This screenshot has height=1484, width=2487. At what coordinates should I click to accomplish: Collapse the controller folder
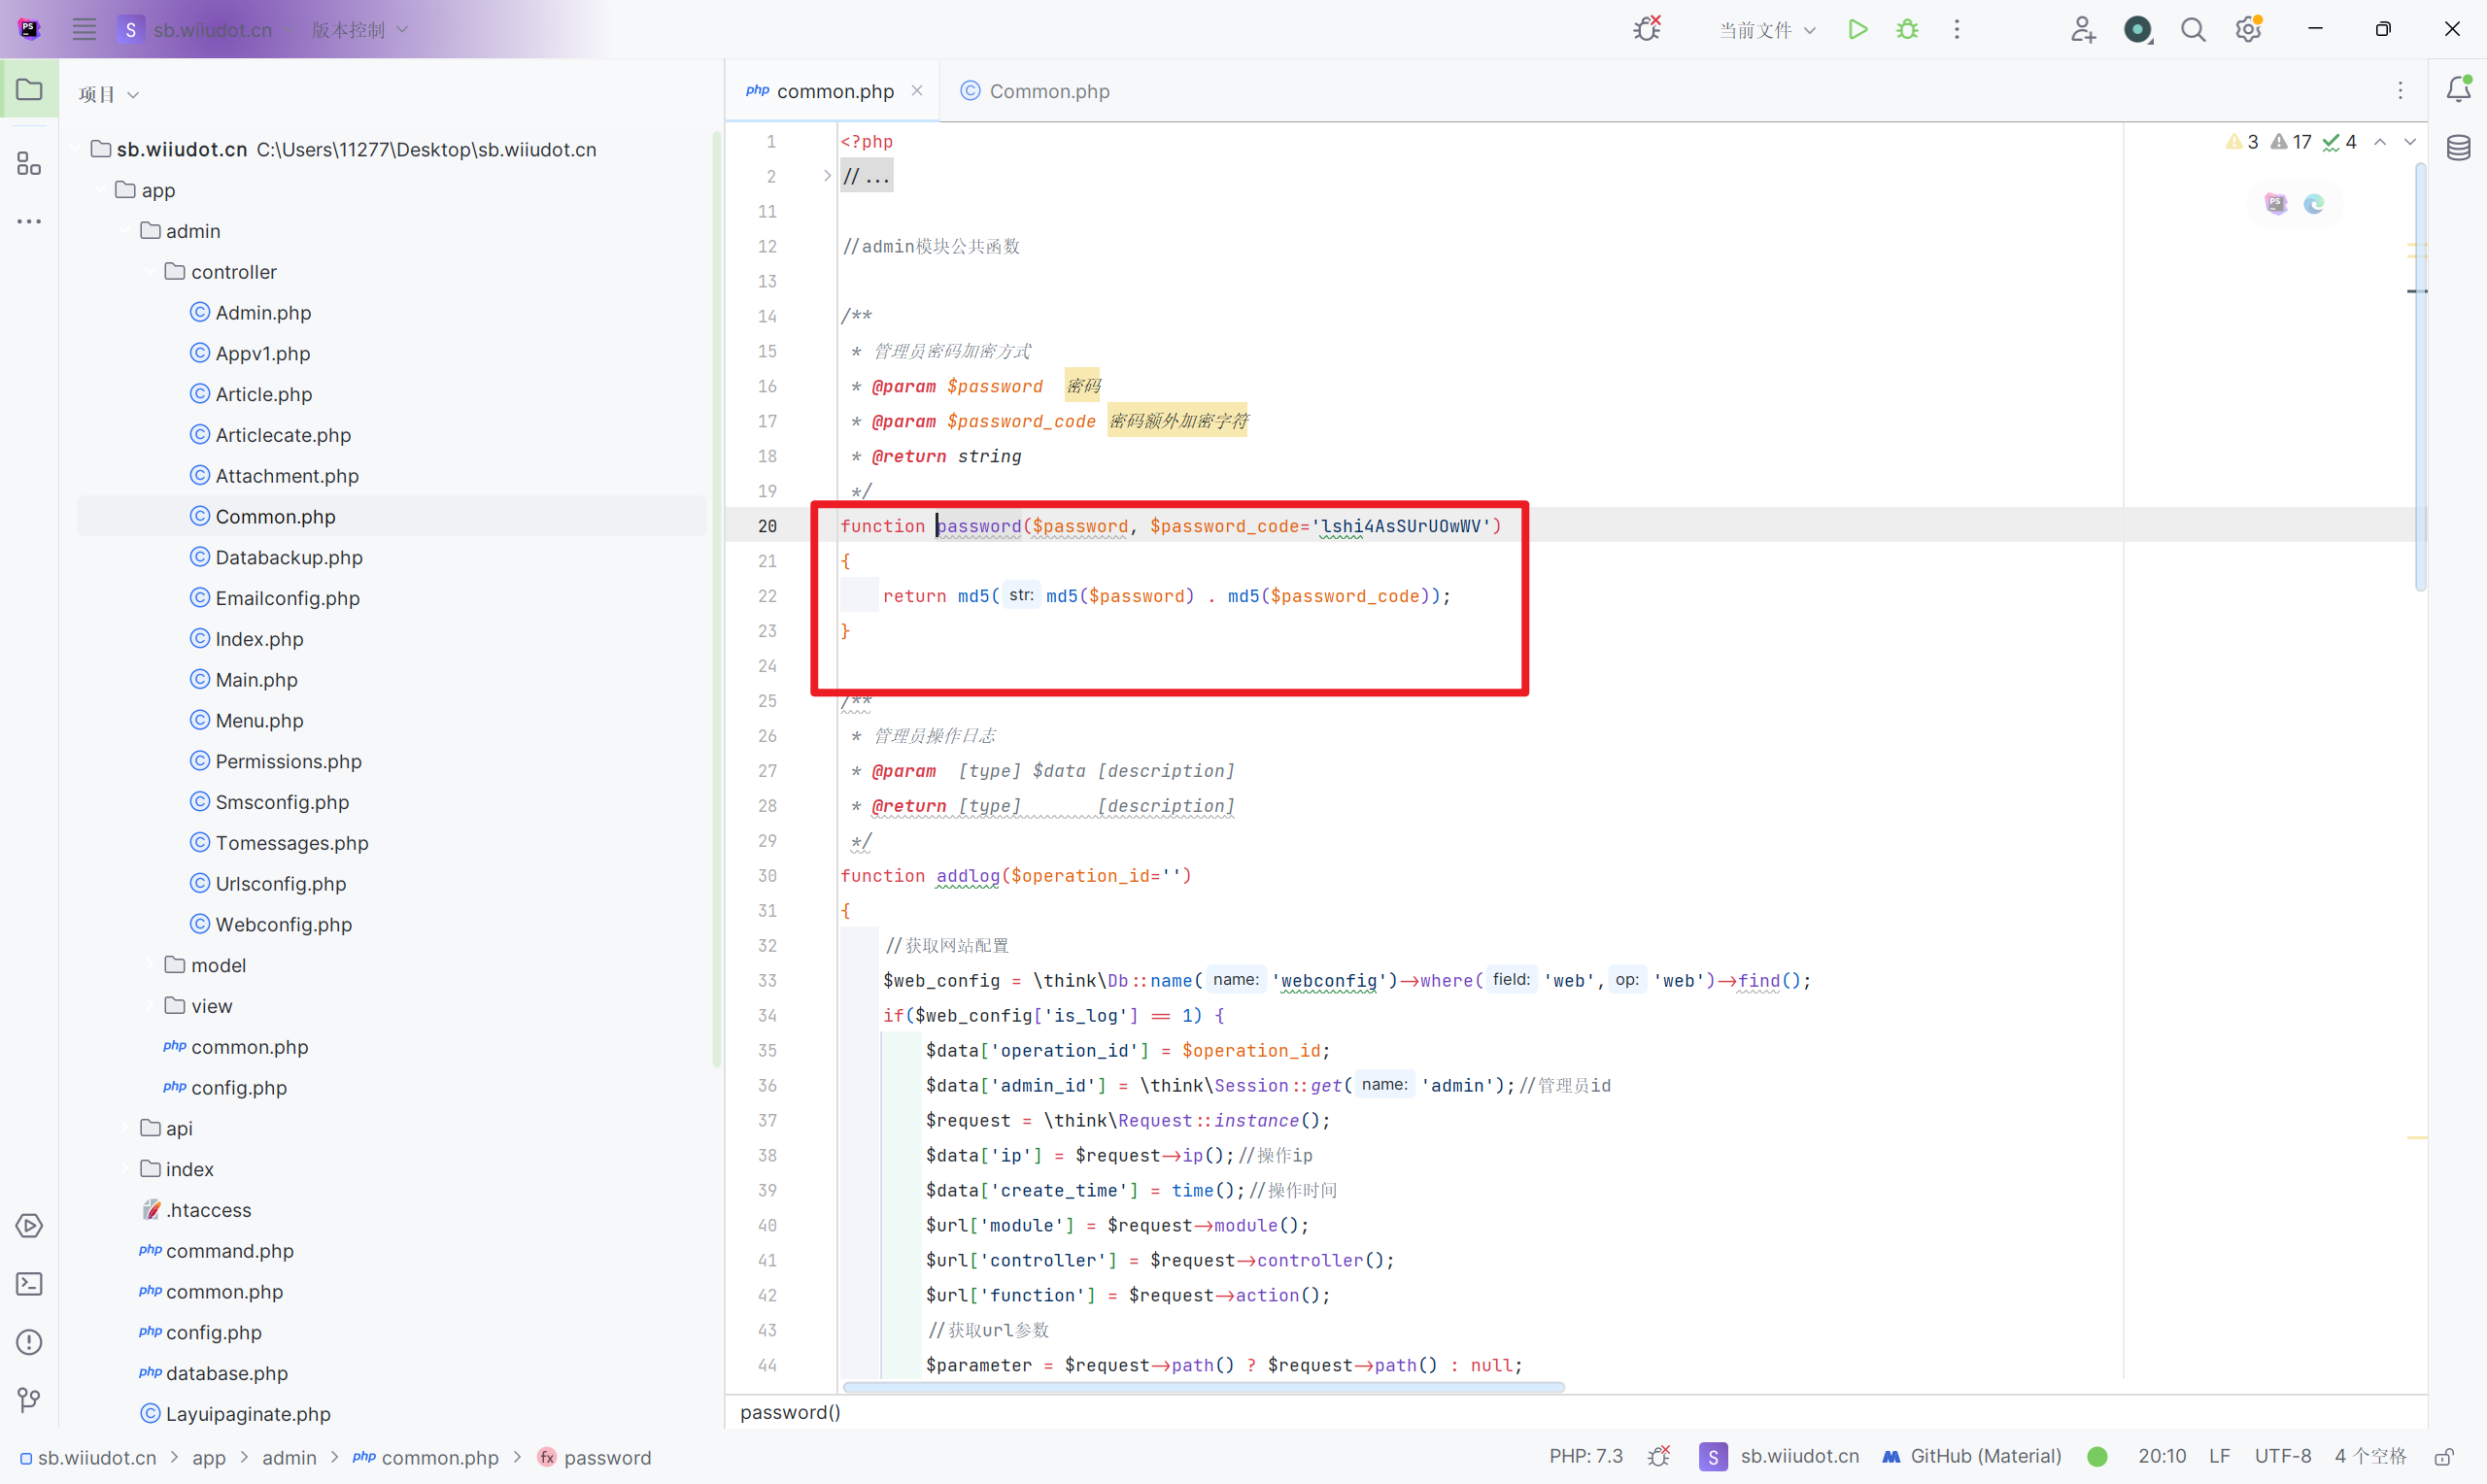click(150, 272)
